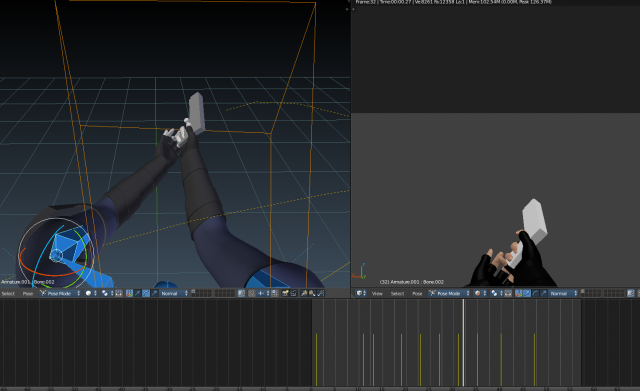Open Pose menu in left viewport header

click(28, 293)
